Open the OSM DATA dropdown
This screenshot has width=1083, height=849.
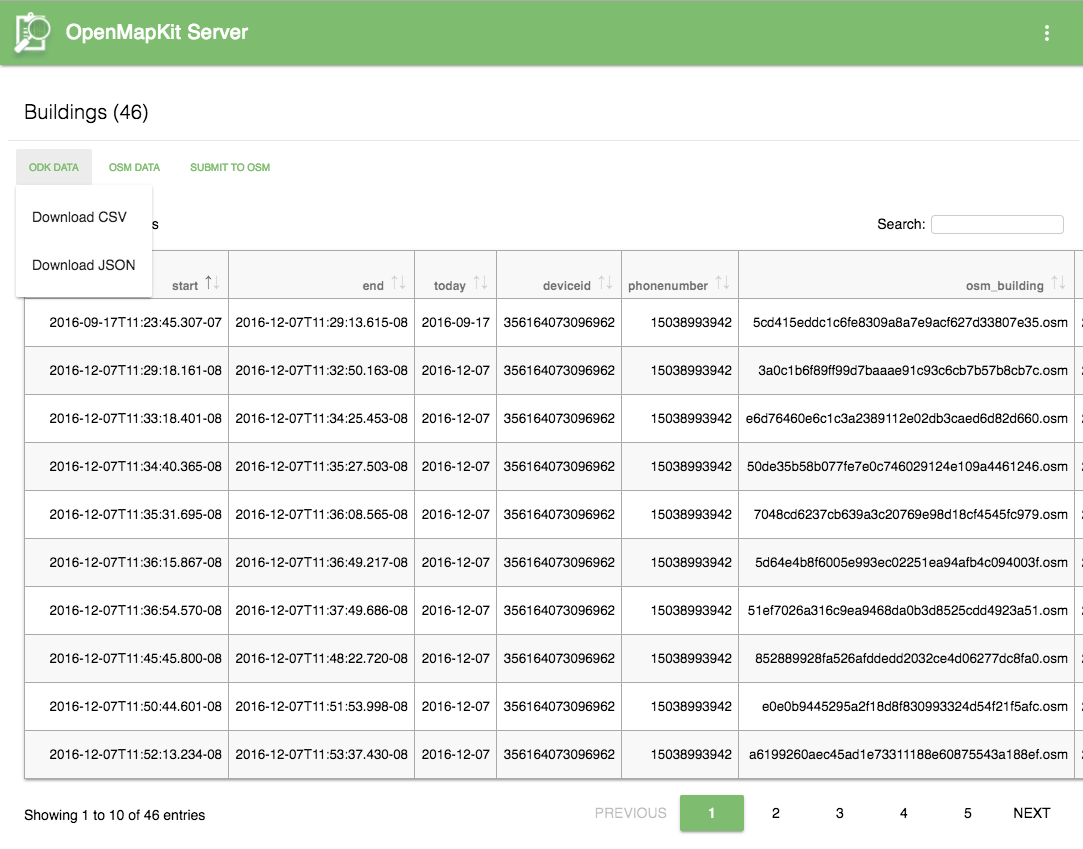(x=134, y=167)
